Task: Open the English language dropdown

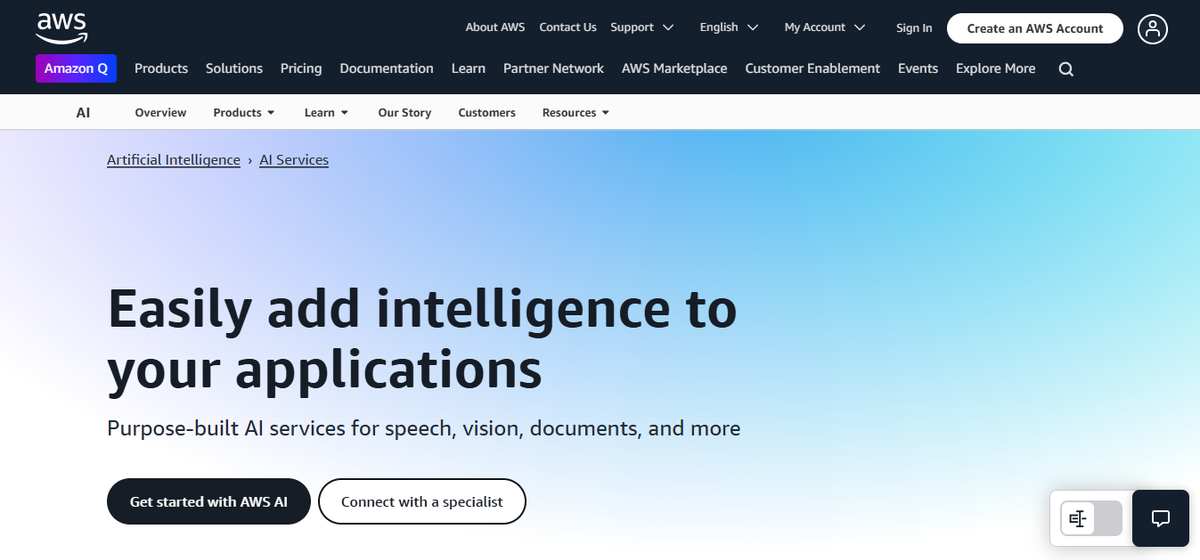Action: 729,28
